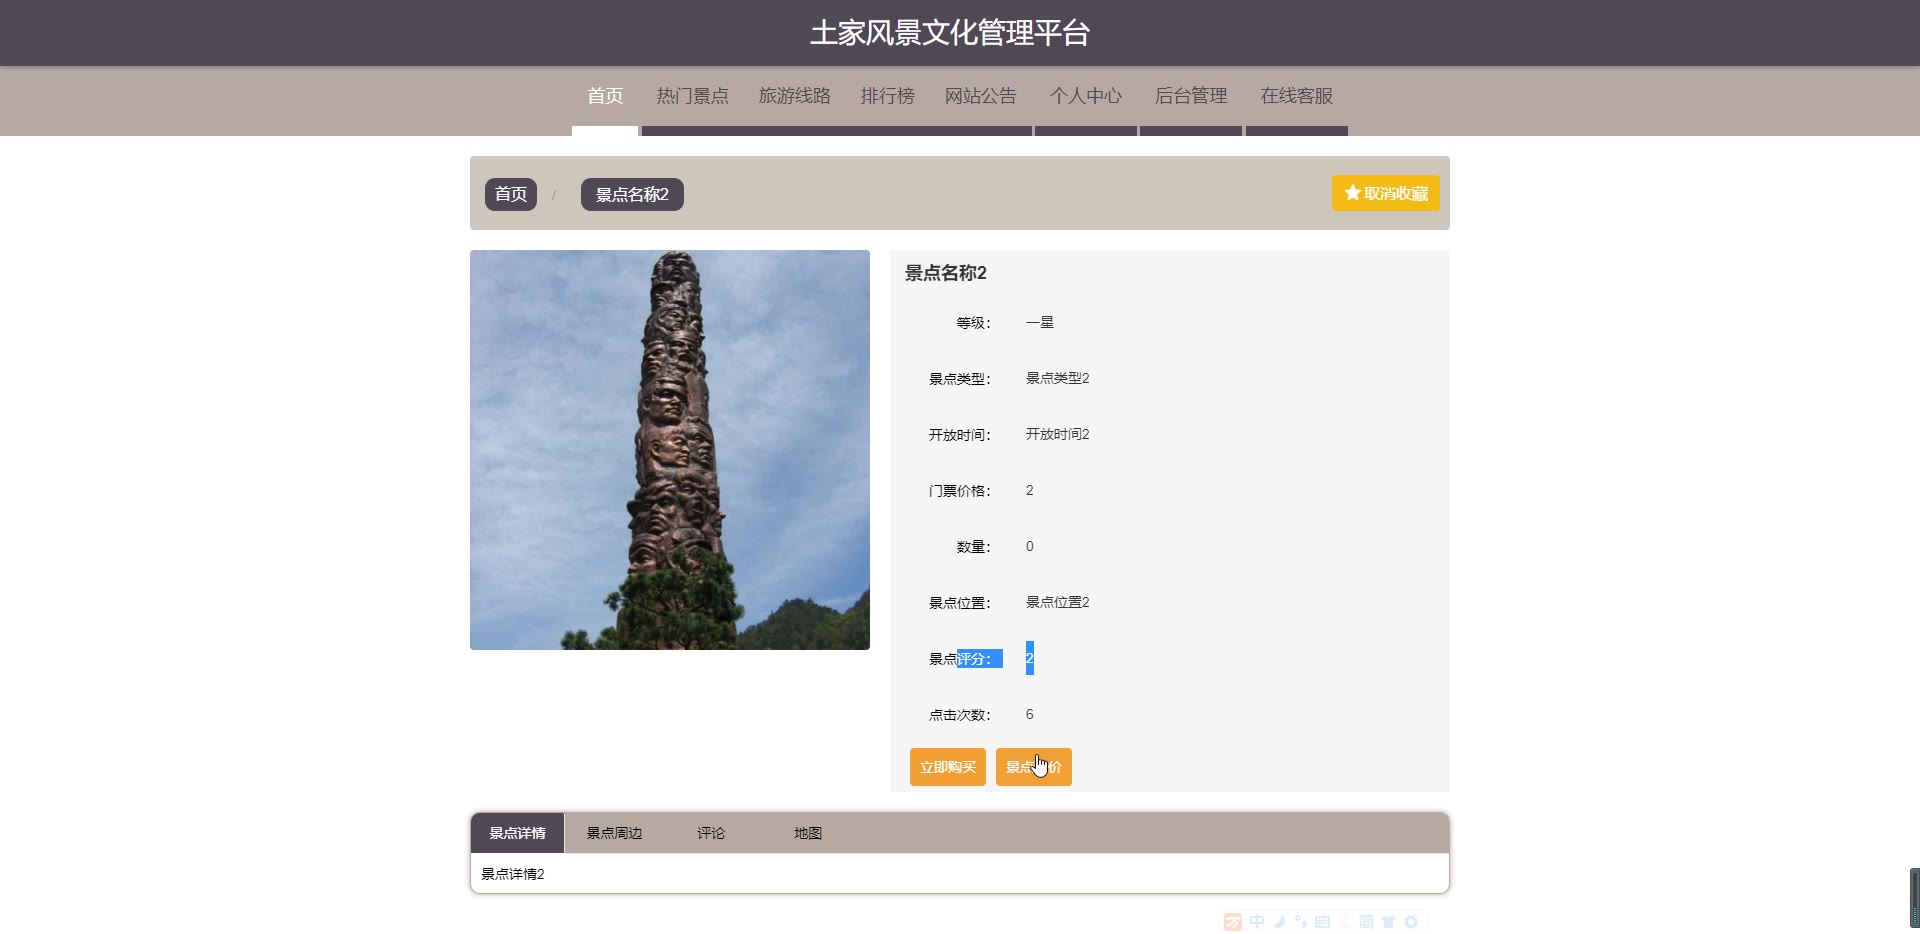Click the Sogou input method logo icon
Image resolution: width=1920 pixels, height=934 pixels.
click(x=1233, y=922)
